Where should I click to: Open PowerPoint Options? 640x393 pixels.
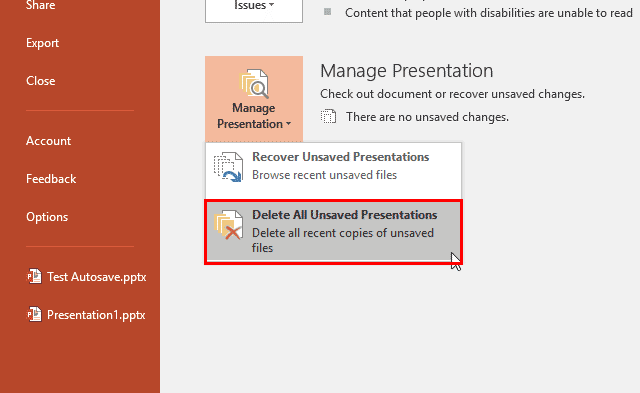[47, 217]
